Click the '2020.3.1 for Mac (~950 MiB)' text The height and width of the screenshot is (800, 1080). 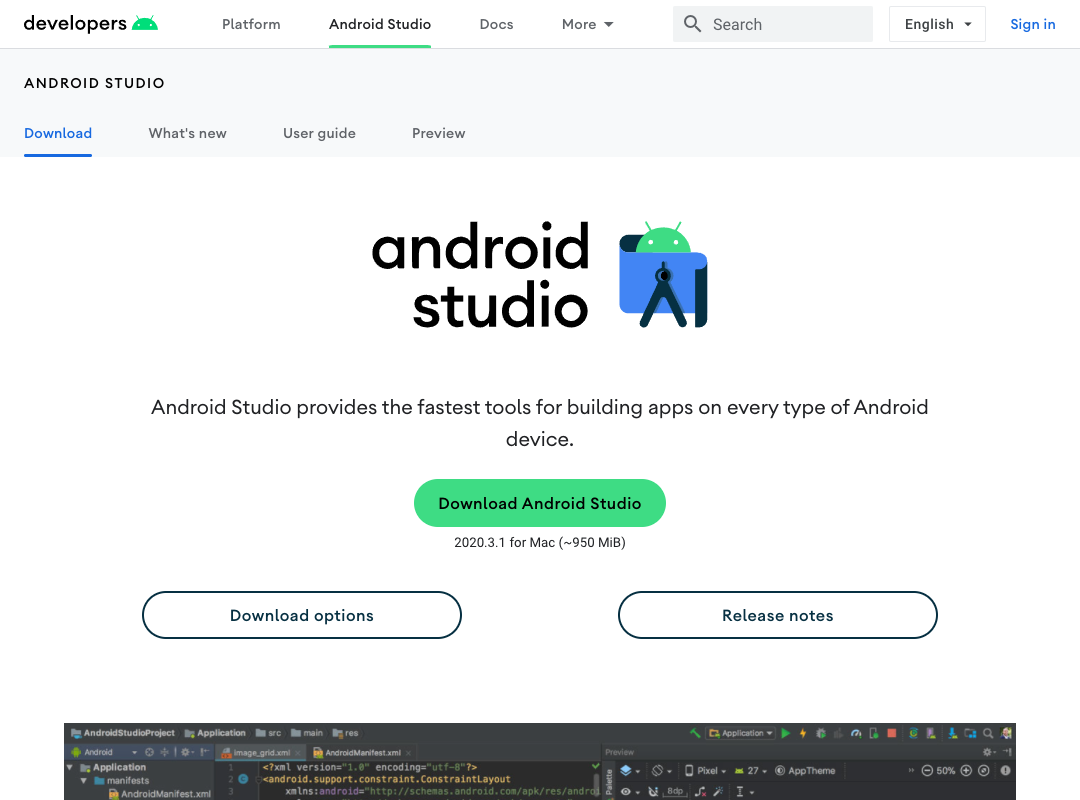540,542
